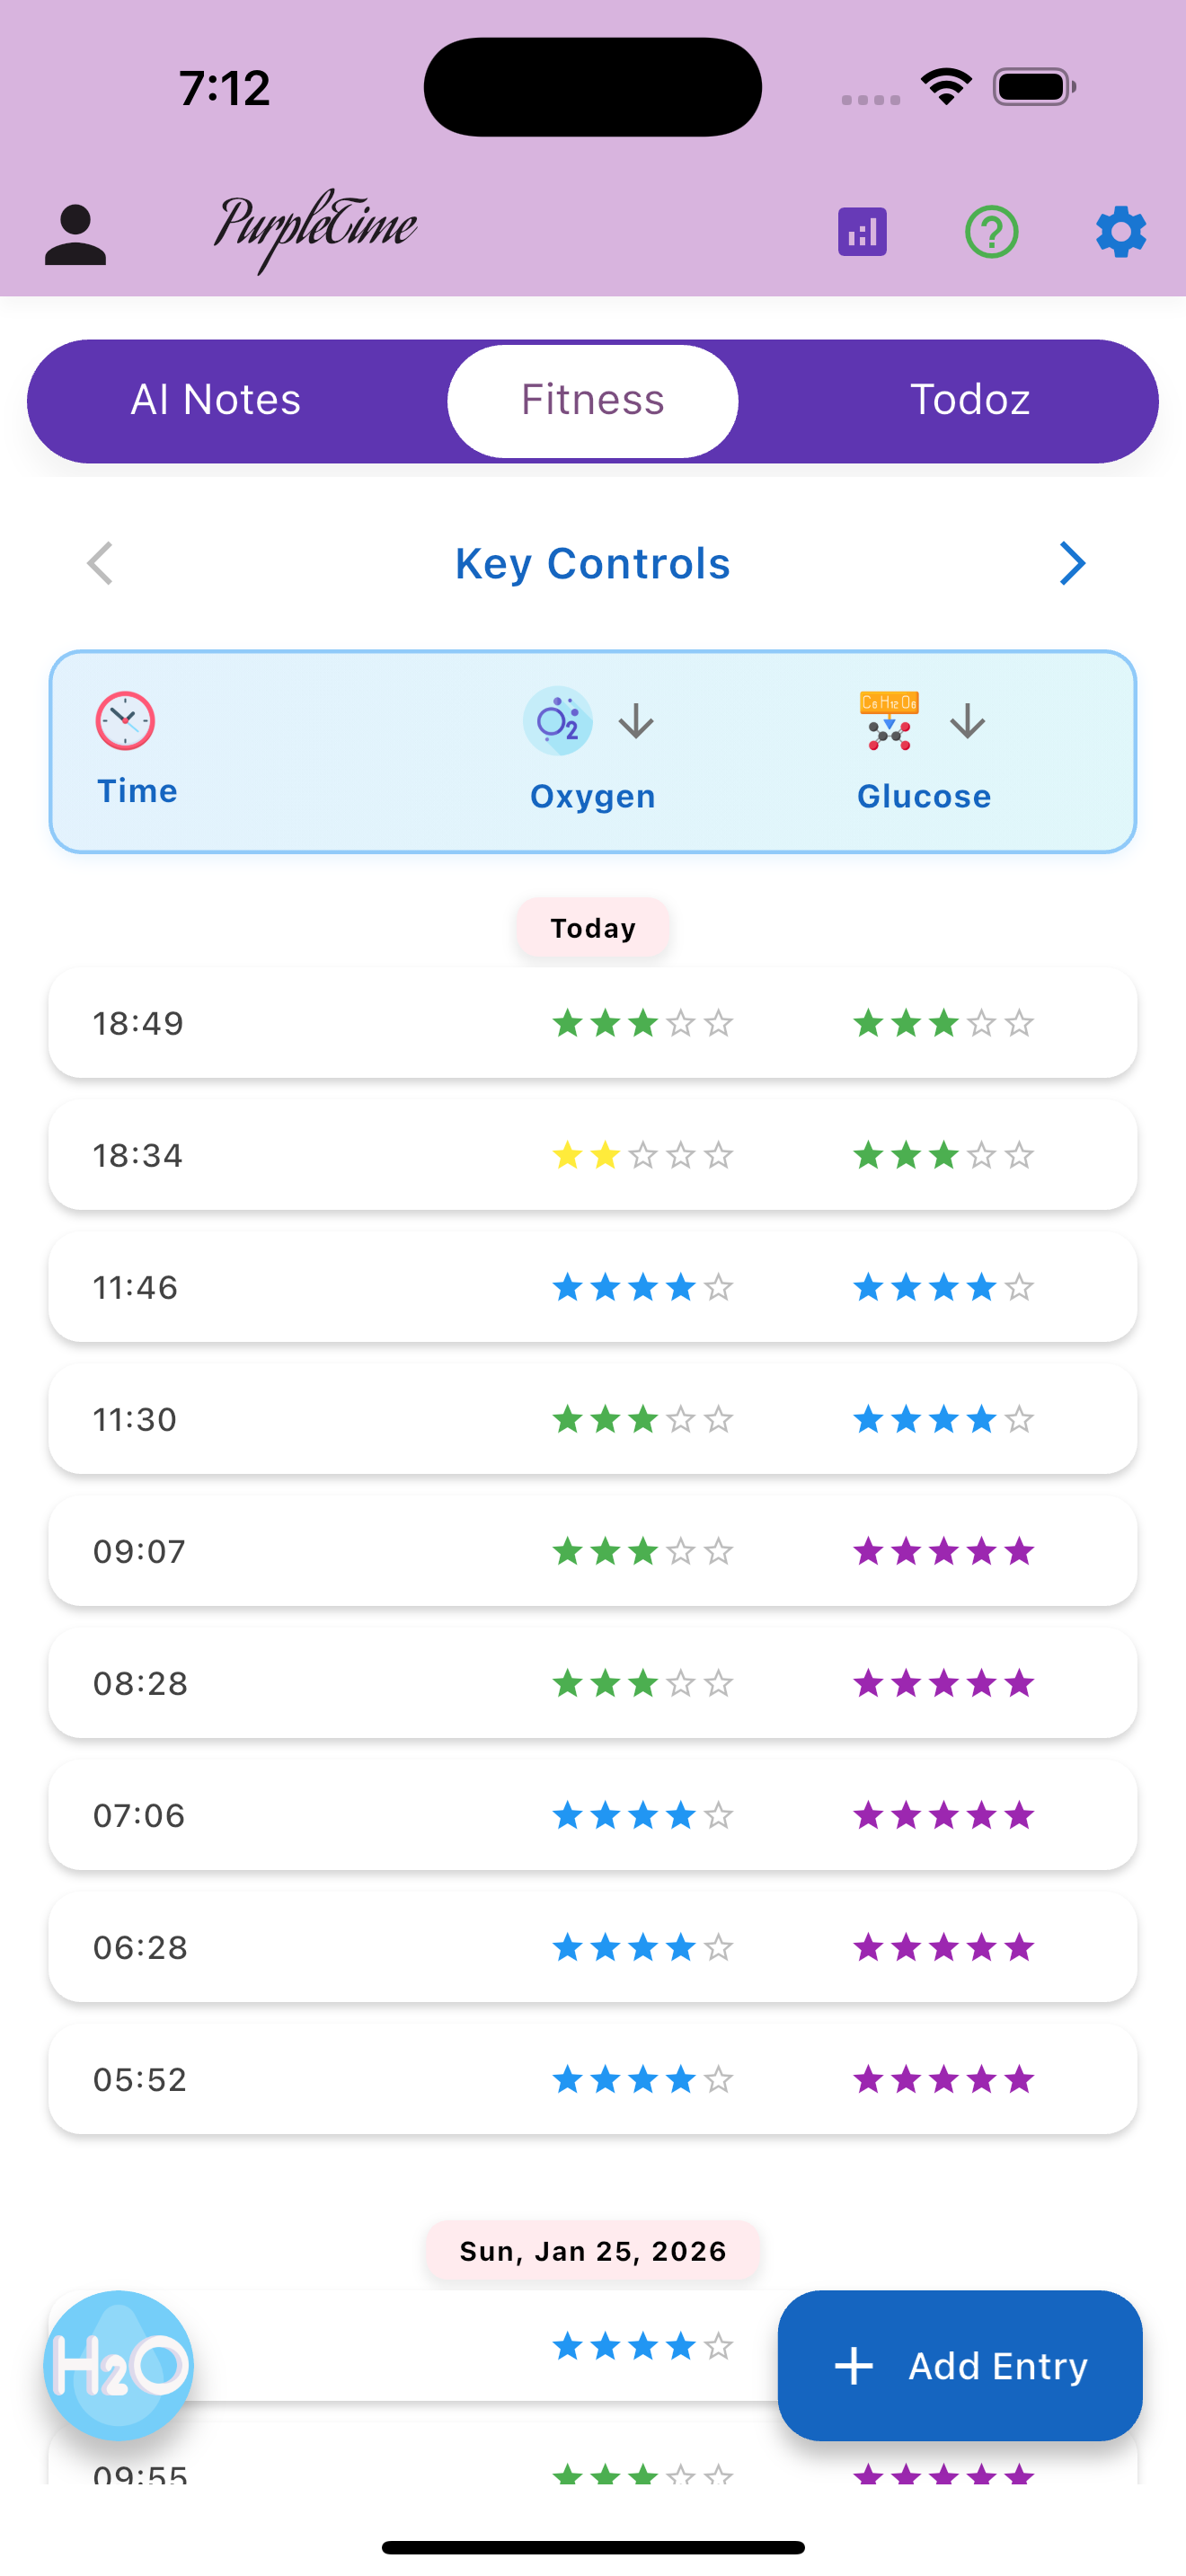The width and height of the screenshot is (1186, 2576).
Task: Switch to the AI Notes tab
Action: pyautogui.click(x=216, y=400)
